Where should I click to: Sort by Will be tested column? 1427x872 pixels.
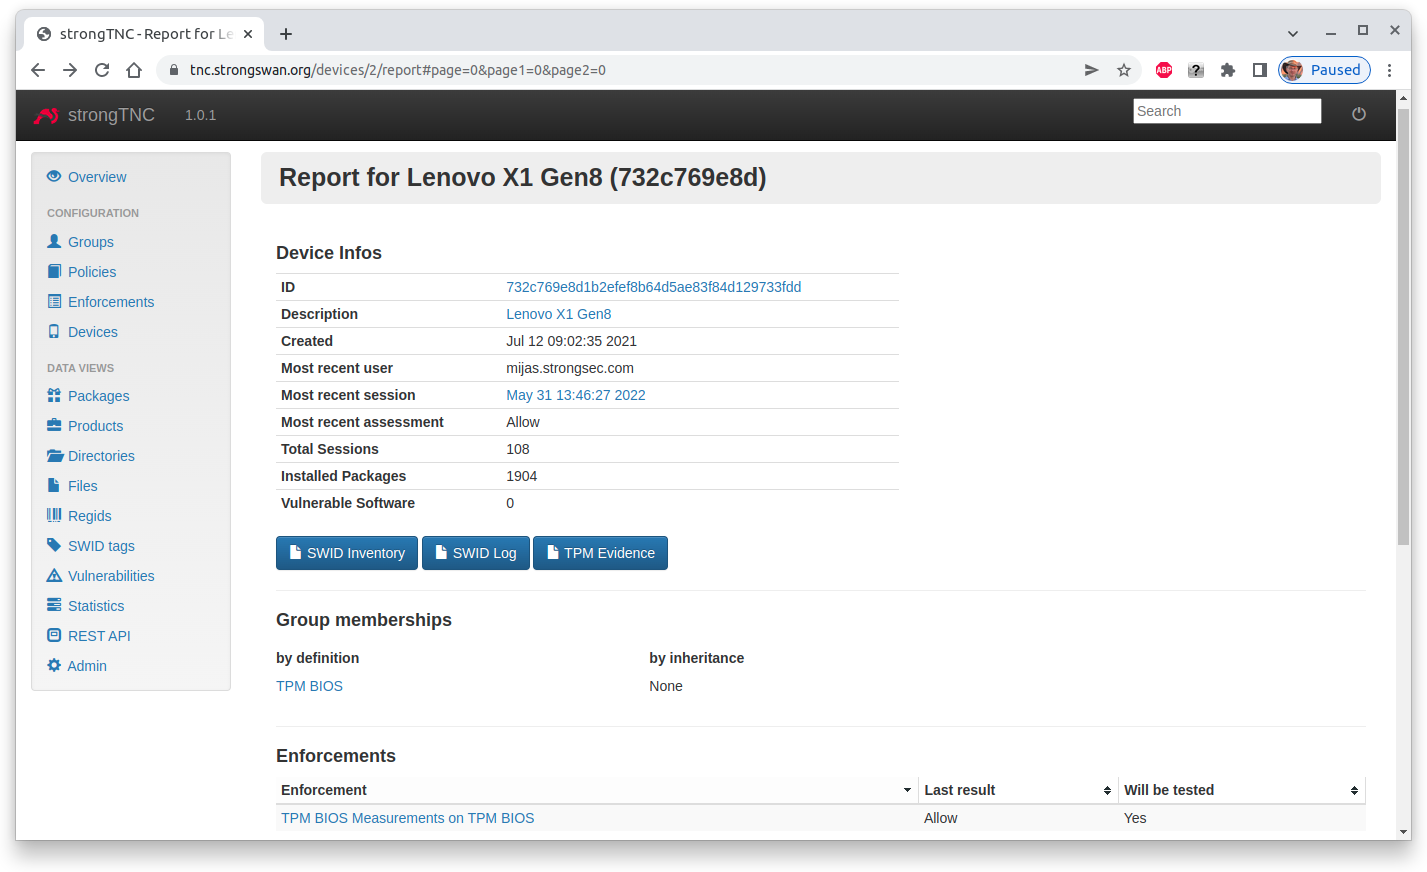click(x=1242, y=790)
